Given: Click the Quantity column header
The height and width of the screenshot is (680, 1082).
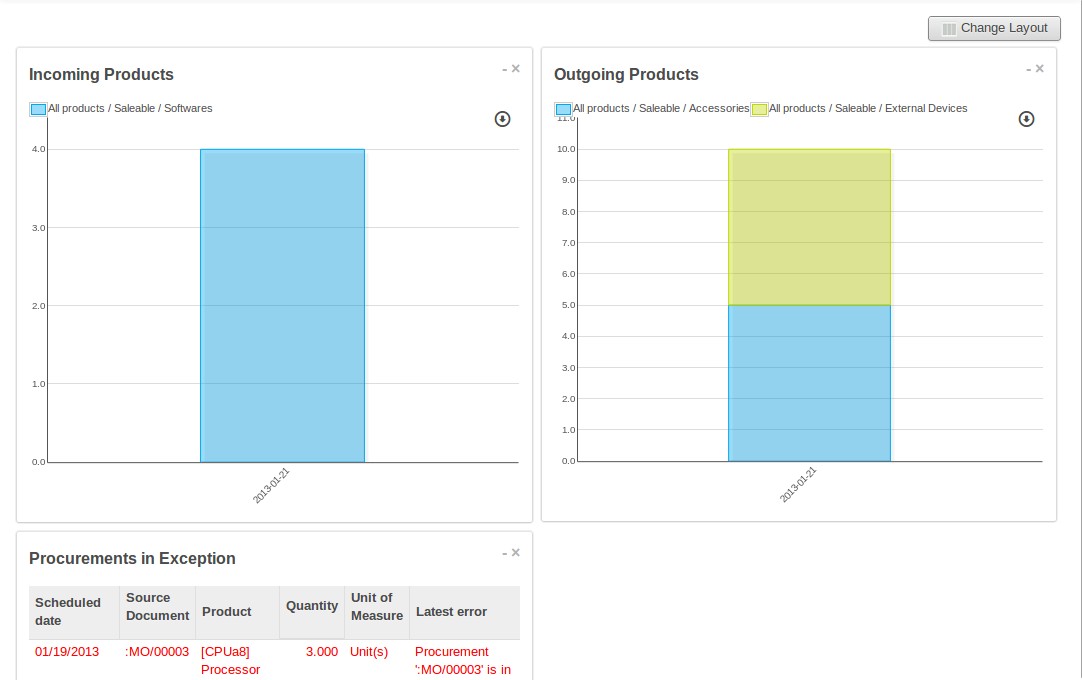Looking at the screenshot, I should pos(312,606).
